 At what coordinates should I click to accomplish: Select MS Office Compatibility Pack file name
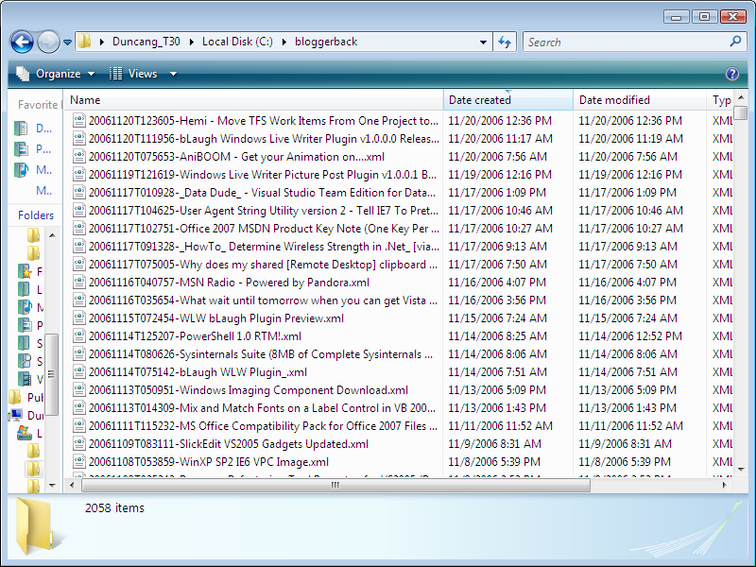click(263, 426)
